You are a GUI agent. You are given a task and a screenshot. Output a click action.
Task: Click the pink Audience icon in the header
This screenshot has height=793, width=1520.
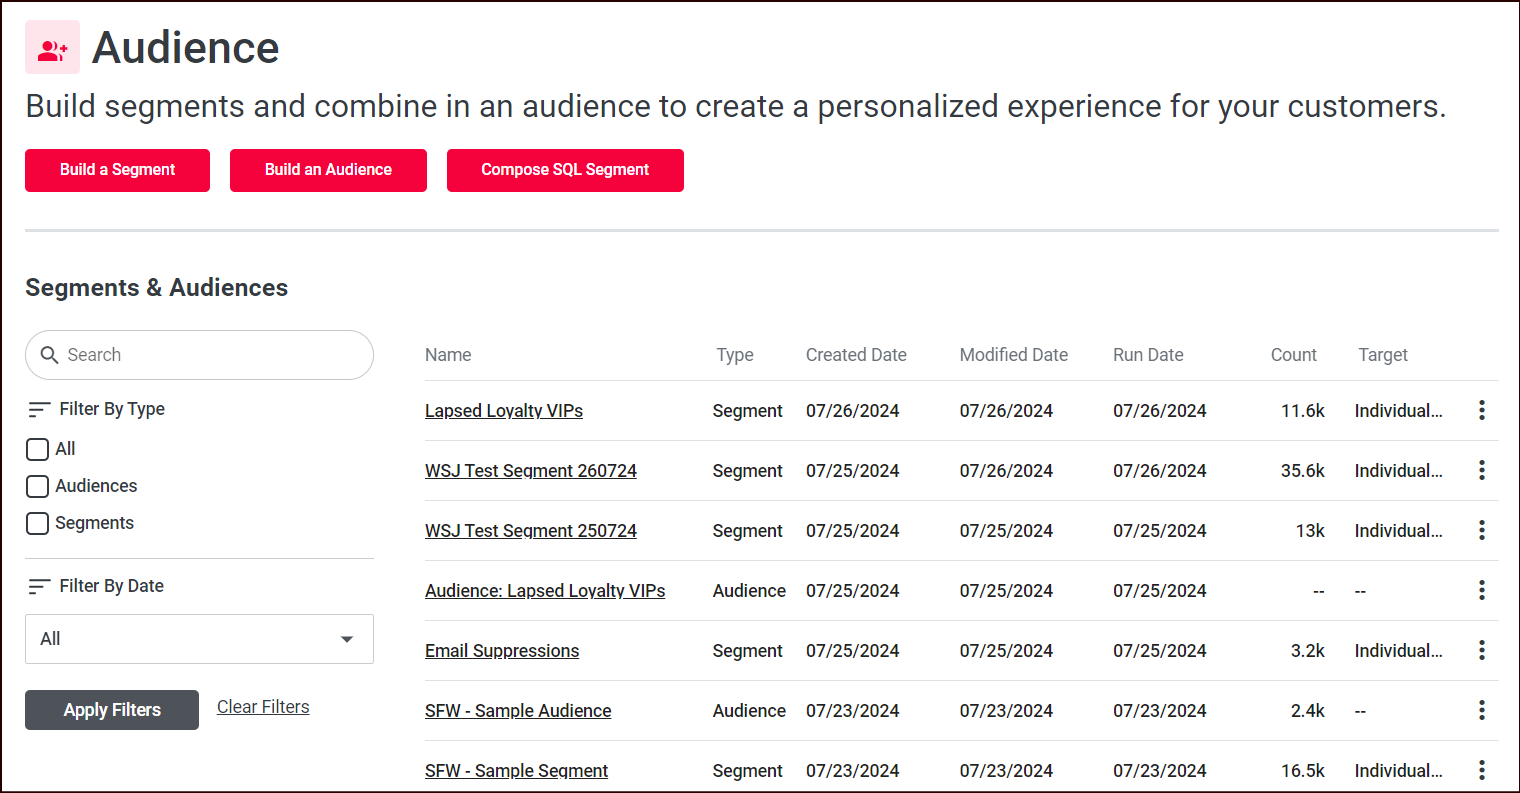pos(52,46)
